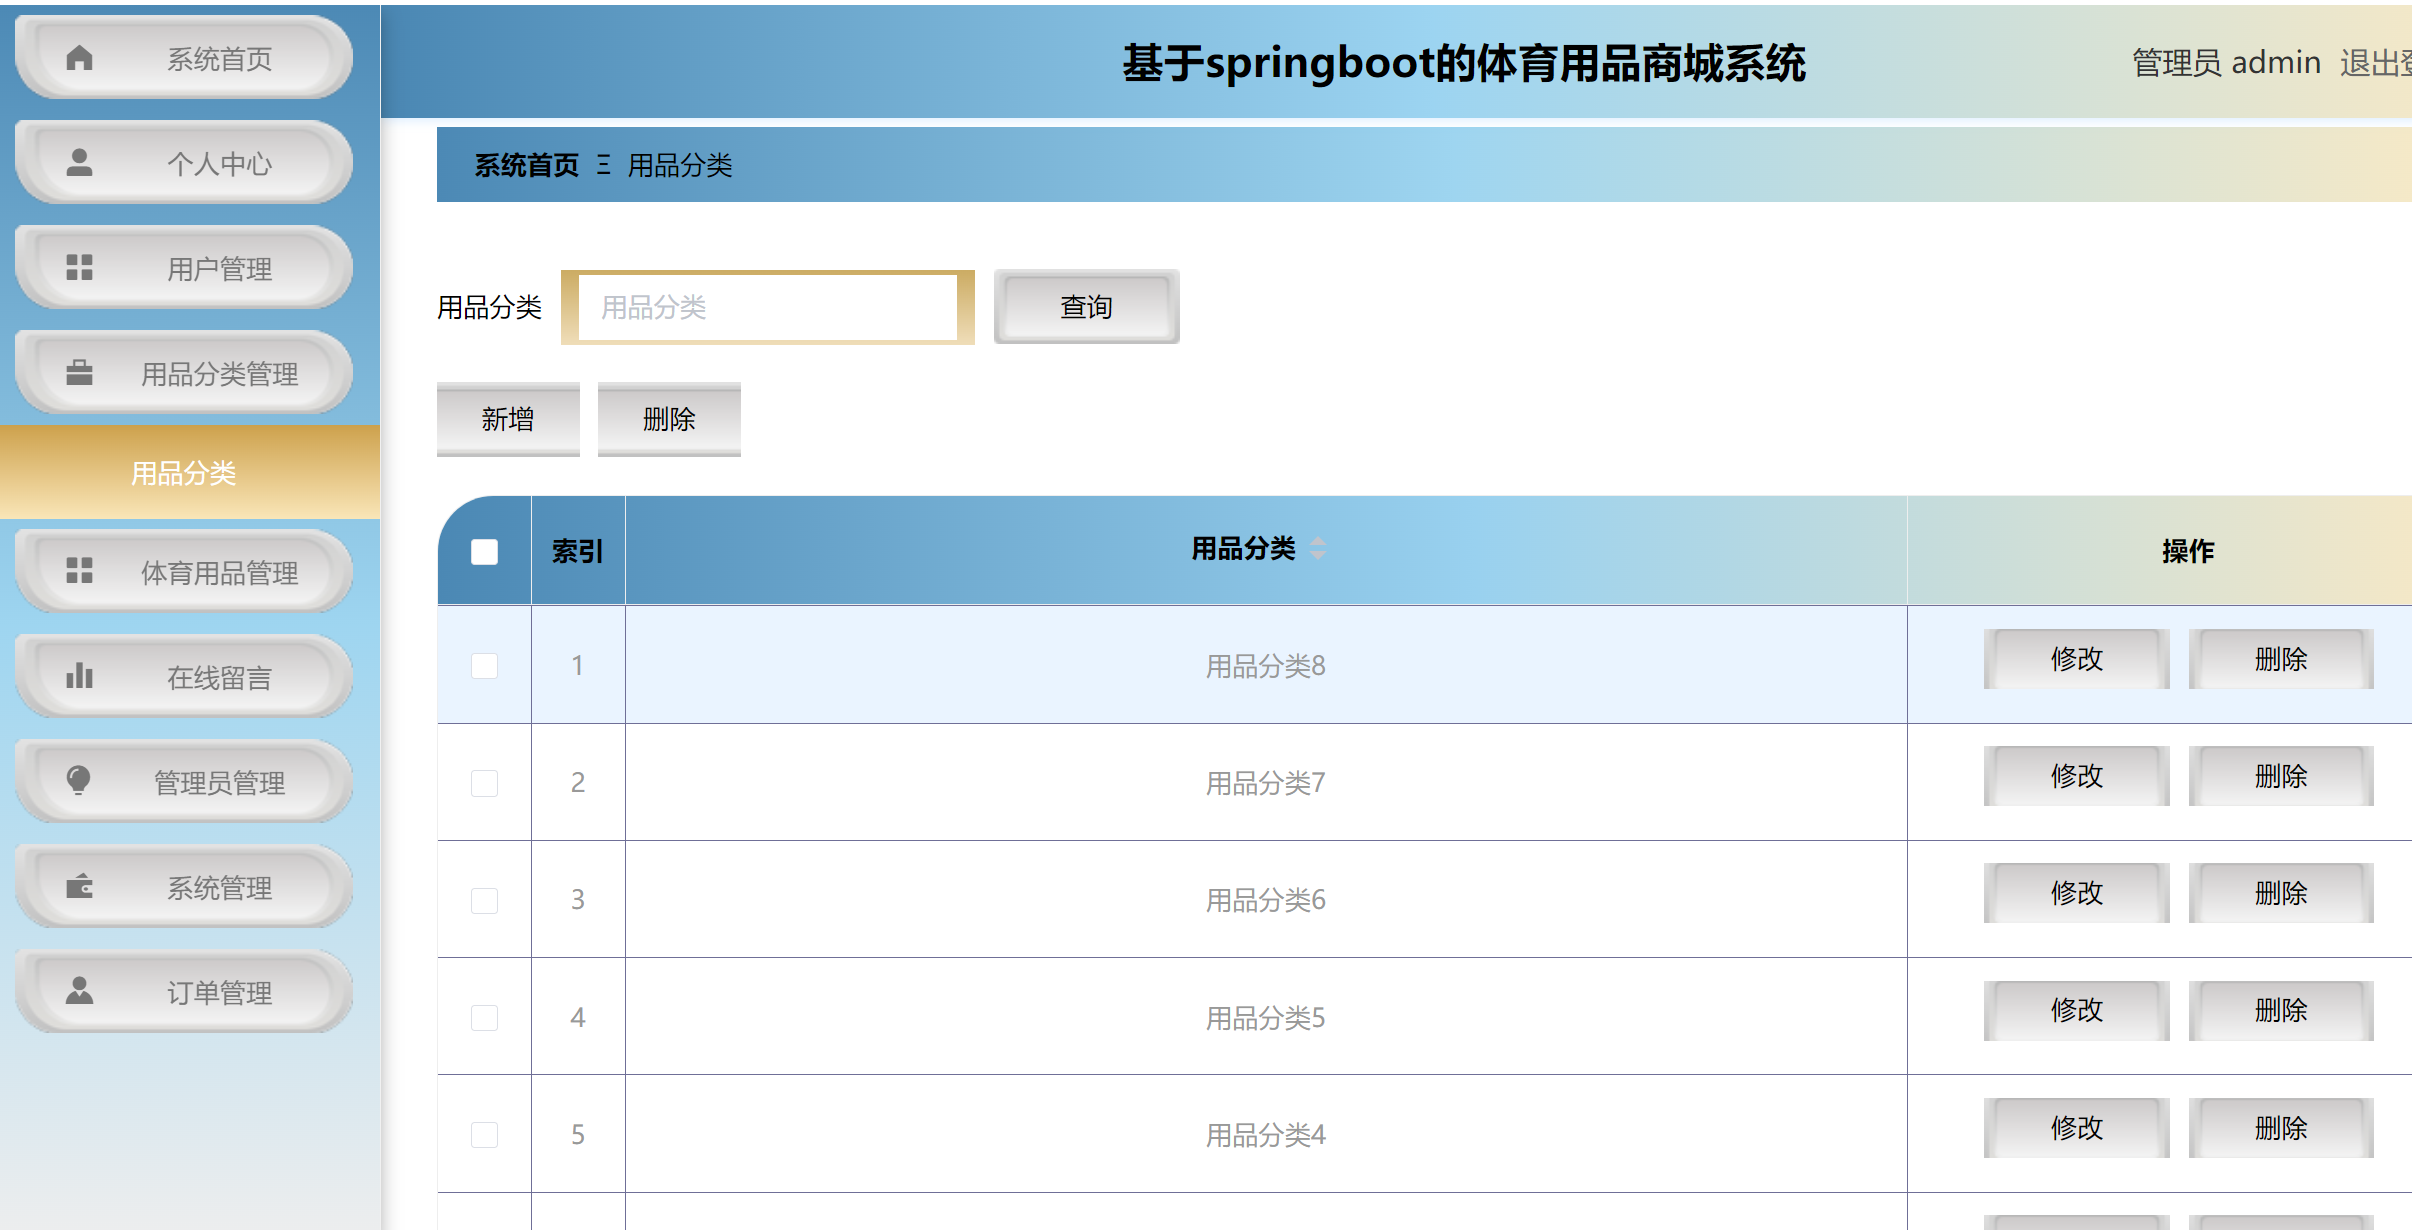This screenshot has height=1230, width=2412.
Task: Check the box for row 用品分类5
Action: [x=484, y=1017]
